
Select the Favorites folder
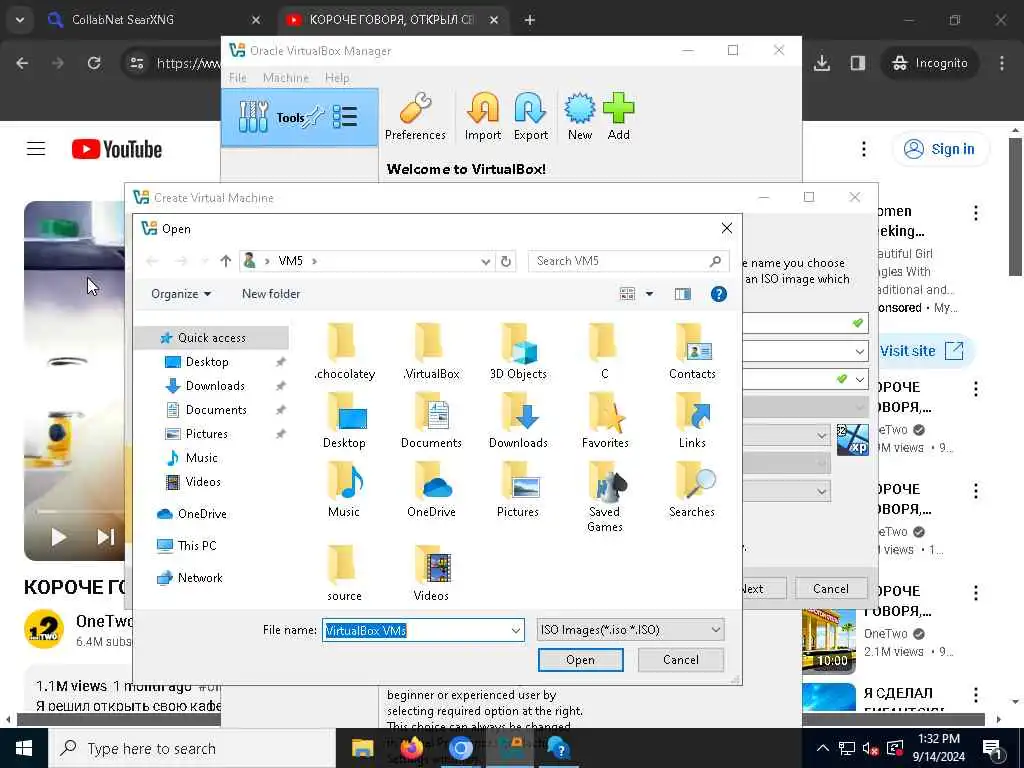click(x=605, y=420)
